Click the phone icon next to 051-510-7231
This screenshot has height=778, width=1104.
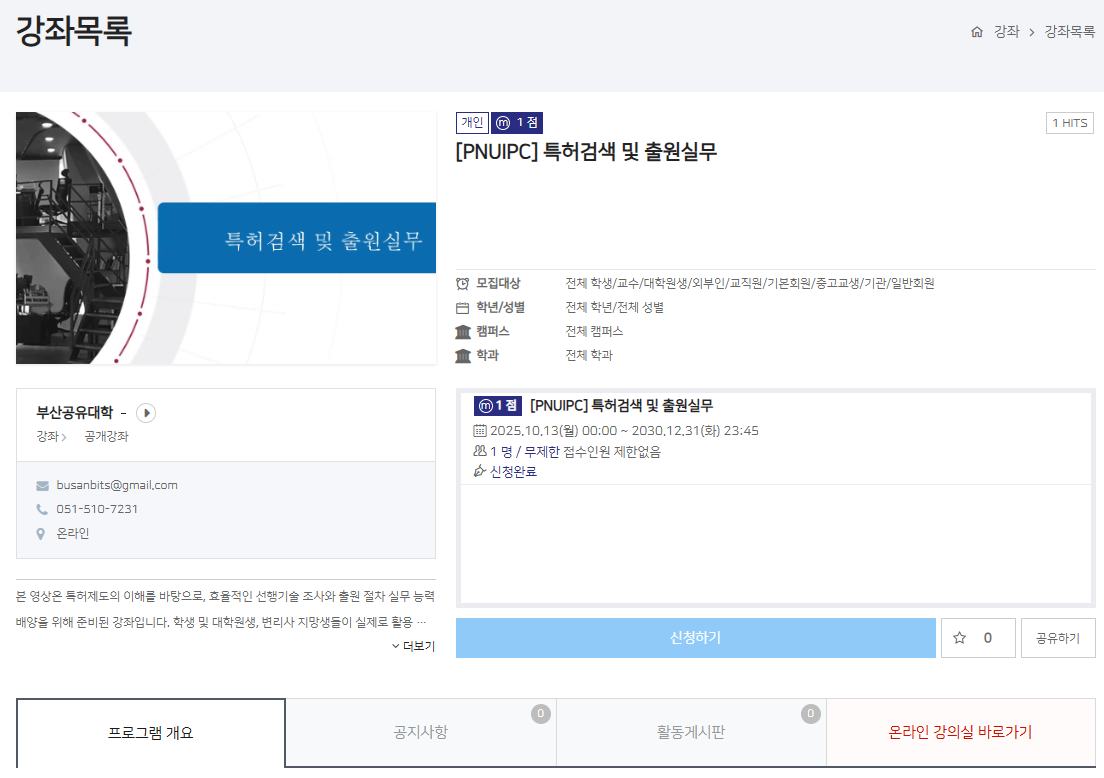[x=42, y=510]
